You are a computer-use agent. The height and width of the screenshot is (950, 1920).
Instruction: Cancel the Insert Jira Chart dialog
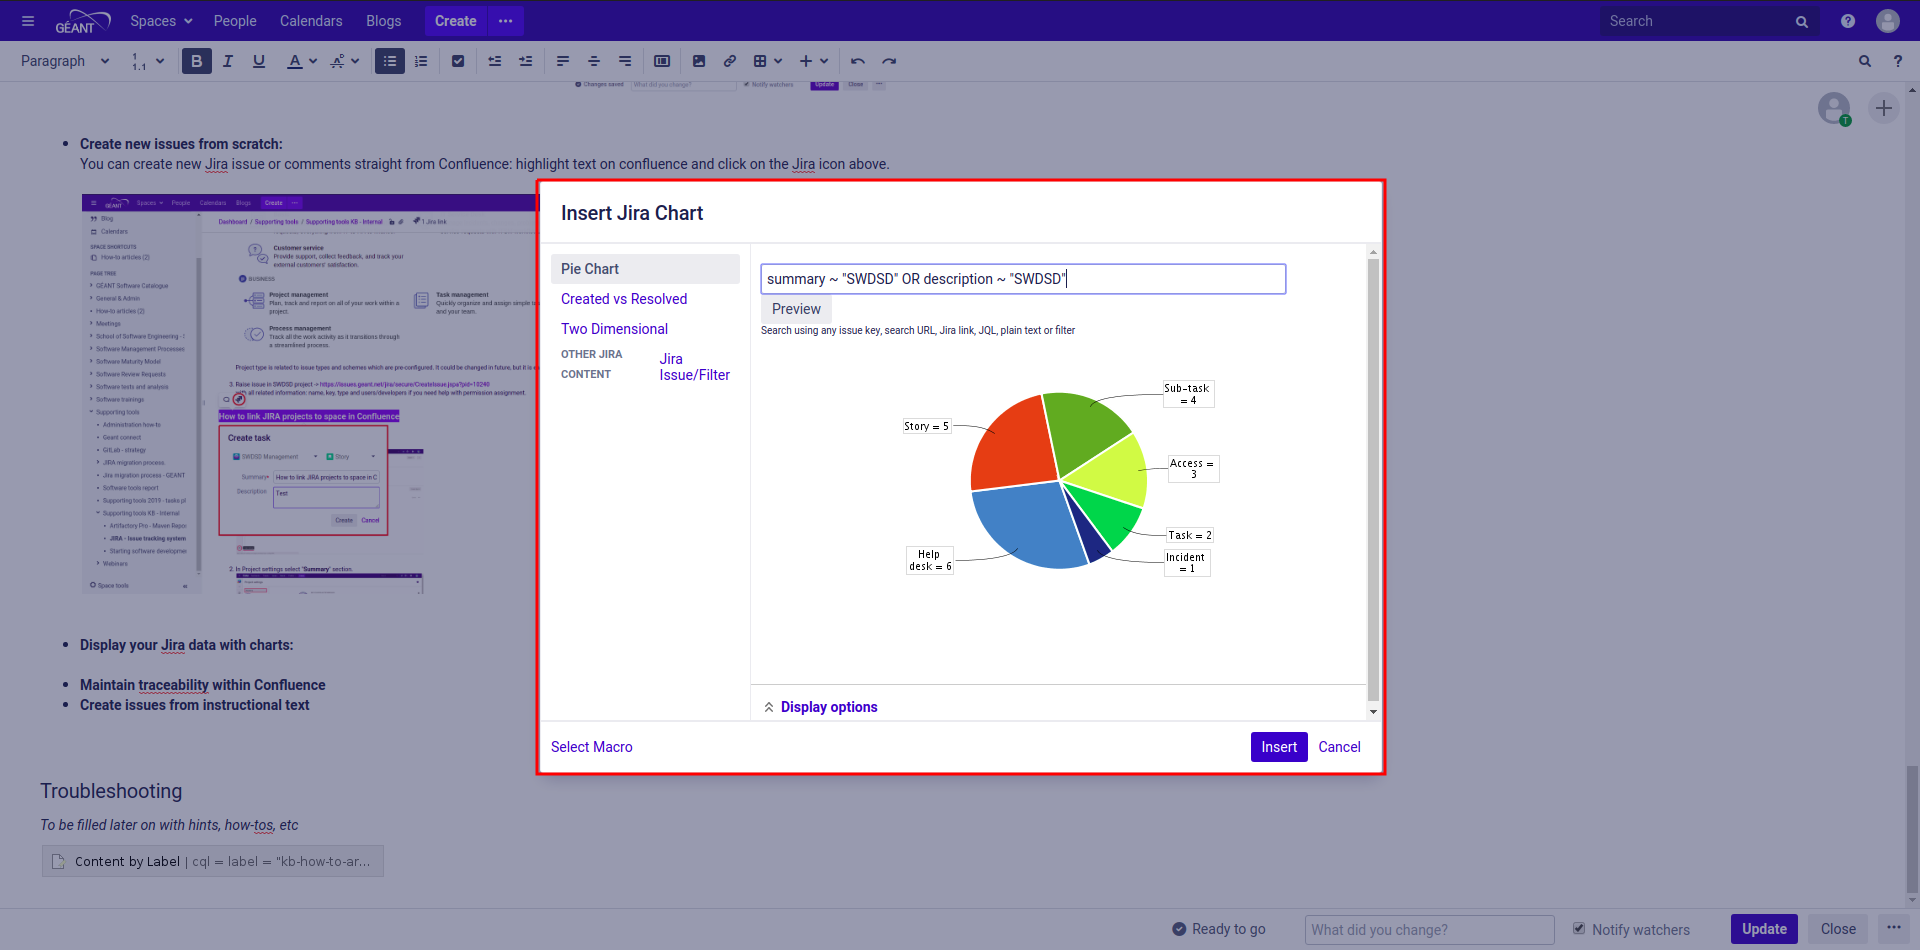[x=1339, y=747]
